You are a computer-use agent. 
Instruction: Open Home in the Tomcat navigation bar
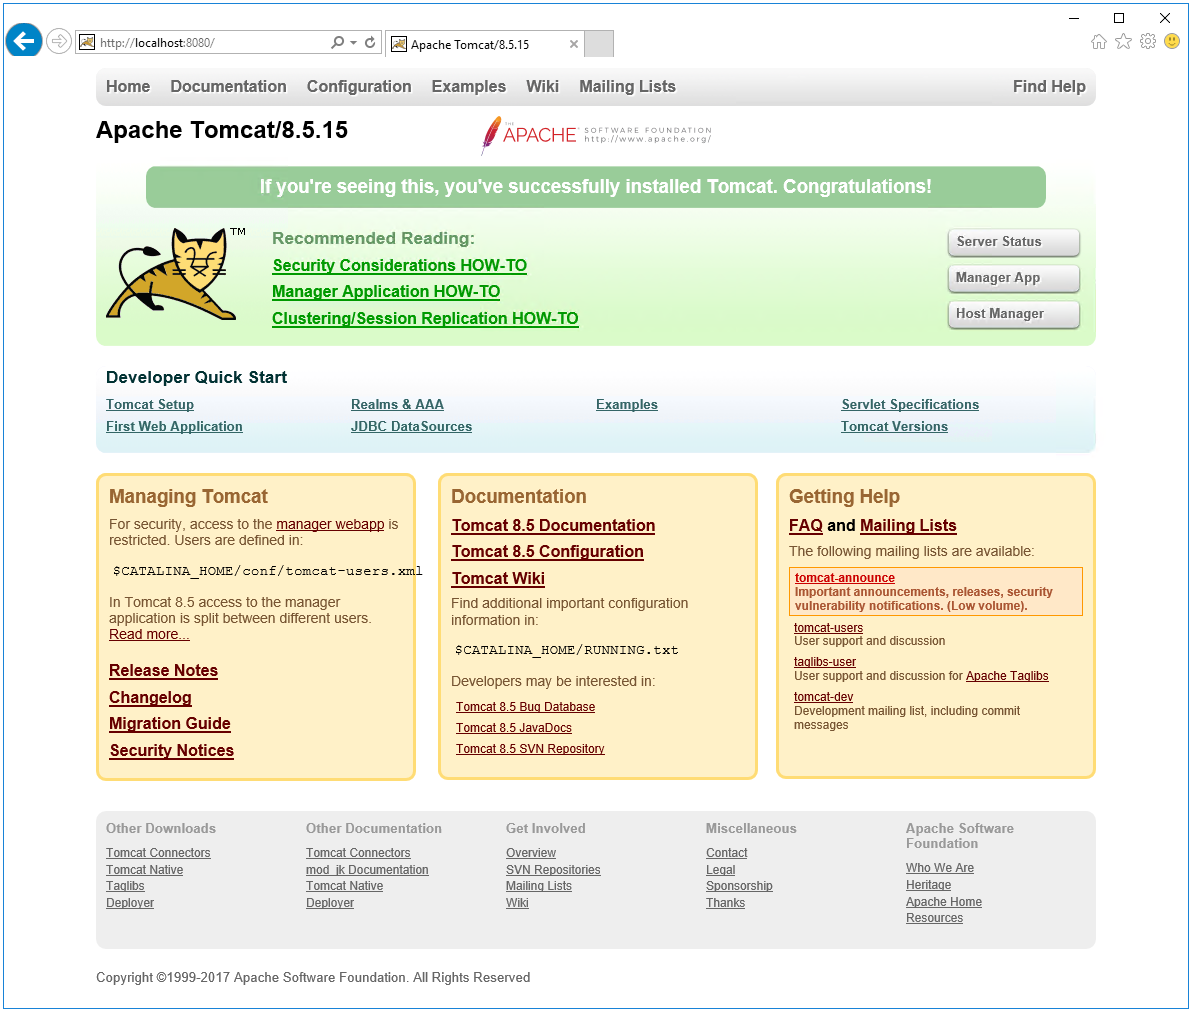coord(128,87)
